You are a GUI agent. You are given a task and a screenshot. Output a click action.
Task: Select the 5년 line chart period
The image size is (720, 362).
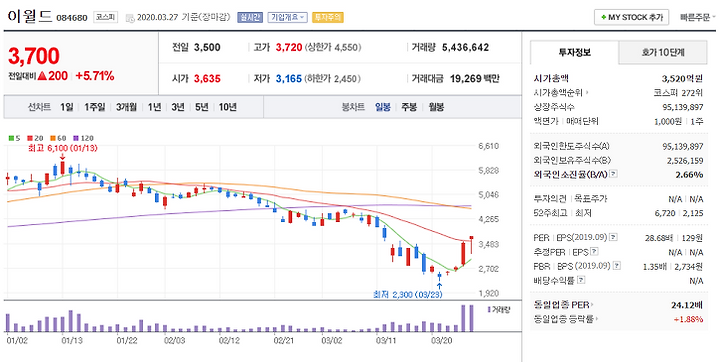coord(202,107)
